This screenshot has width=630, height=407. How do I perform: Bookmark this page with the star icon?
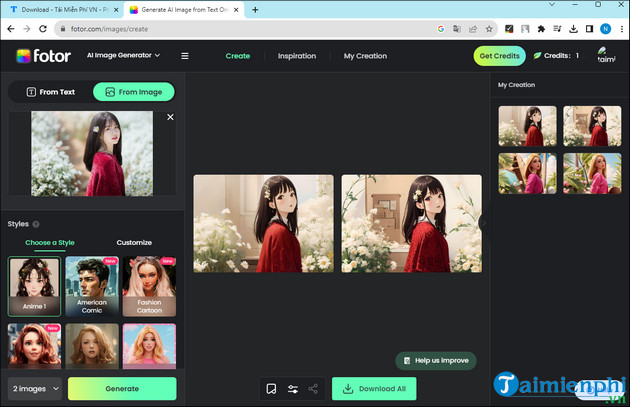coord(489,29)
